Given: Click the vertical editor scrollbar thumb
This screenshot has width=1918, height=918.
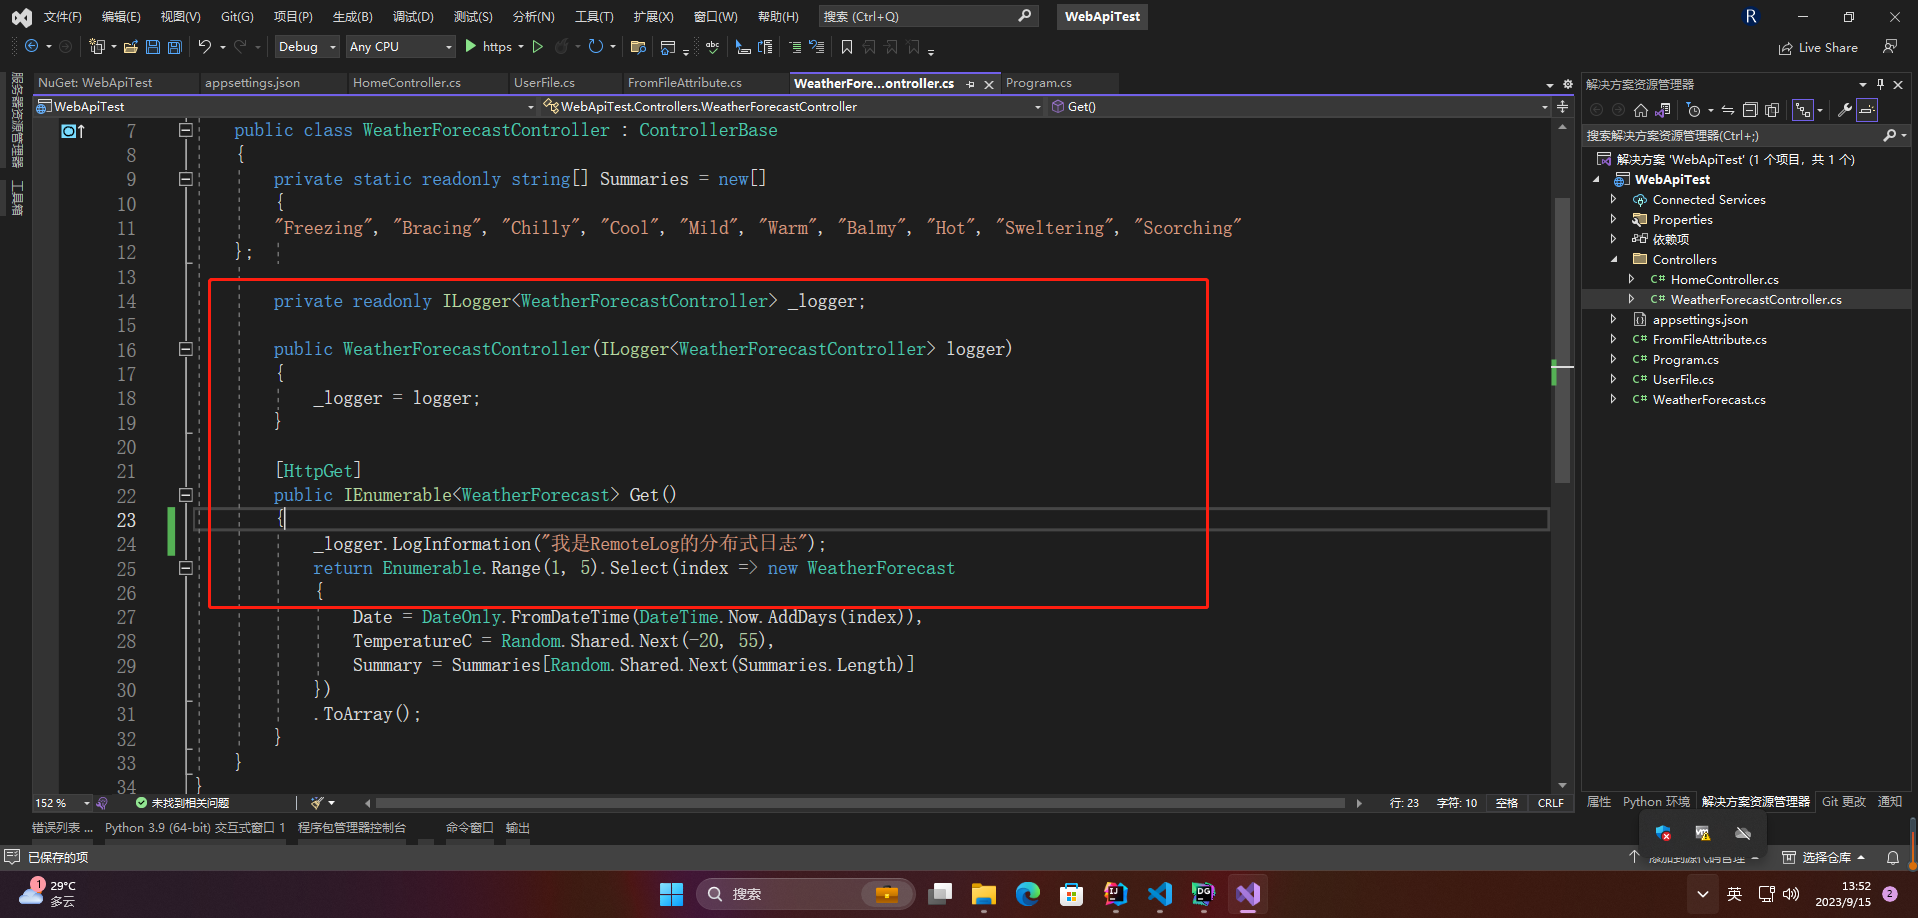Looking at the screenshot, I should click(1562, 340).
